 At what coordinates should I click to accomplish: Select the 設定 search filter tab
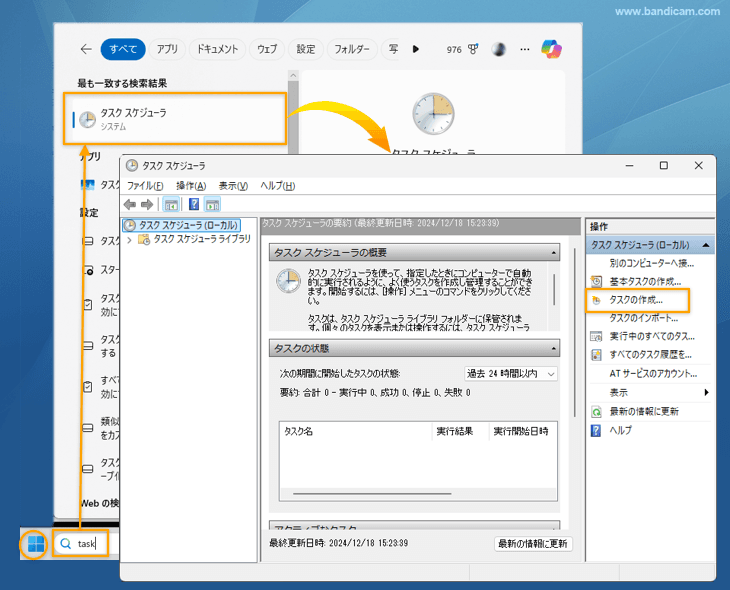(306, 49)
